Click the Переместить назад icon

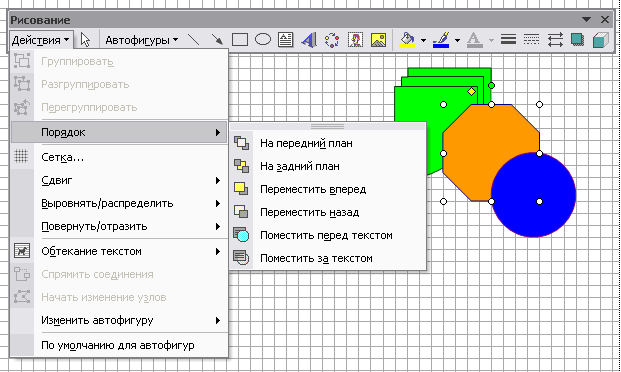click(241, 212)
